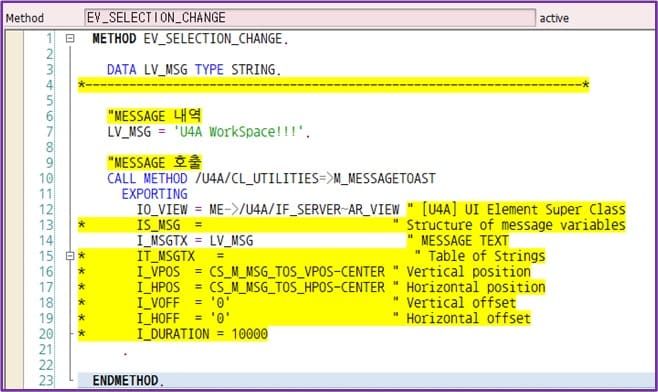Image resolution: width=658 pixels, height=392 pixels.
Task: Click the Method name field EV_SELECTION_CHANGE
Action: [x=310, y=18]
